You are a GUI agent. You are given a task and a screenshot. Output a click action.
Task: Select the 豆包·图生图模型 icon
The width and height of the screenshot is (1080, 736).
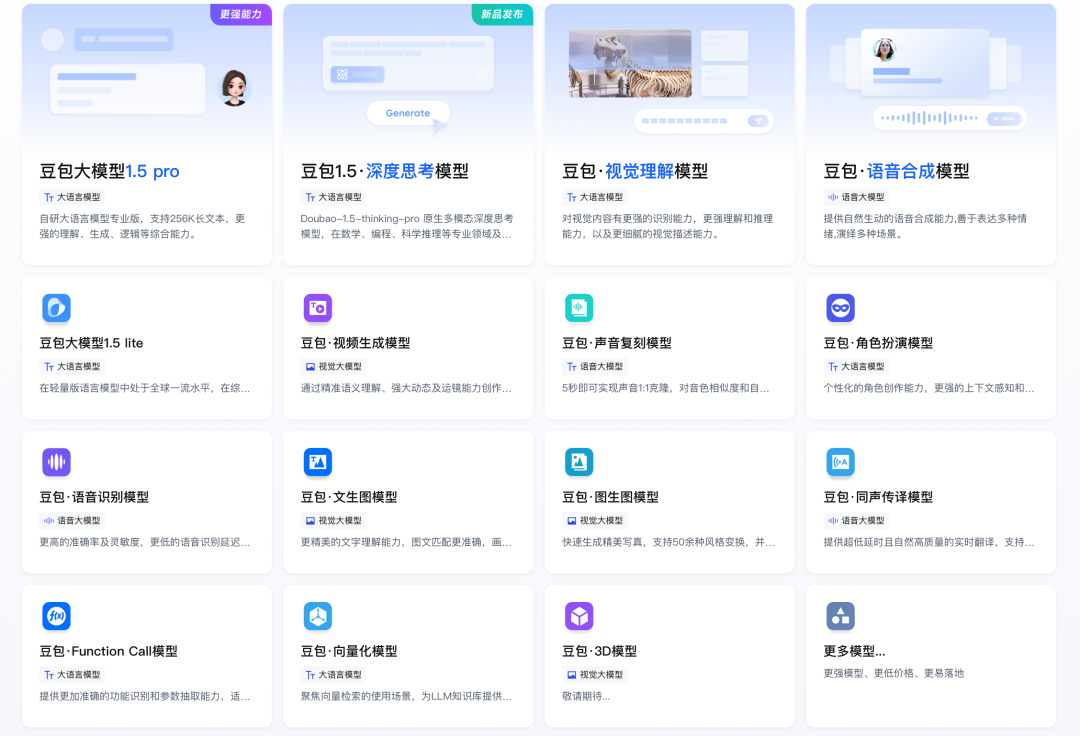coord(578,462)
